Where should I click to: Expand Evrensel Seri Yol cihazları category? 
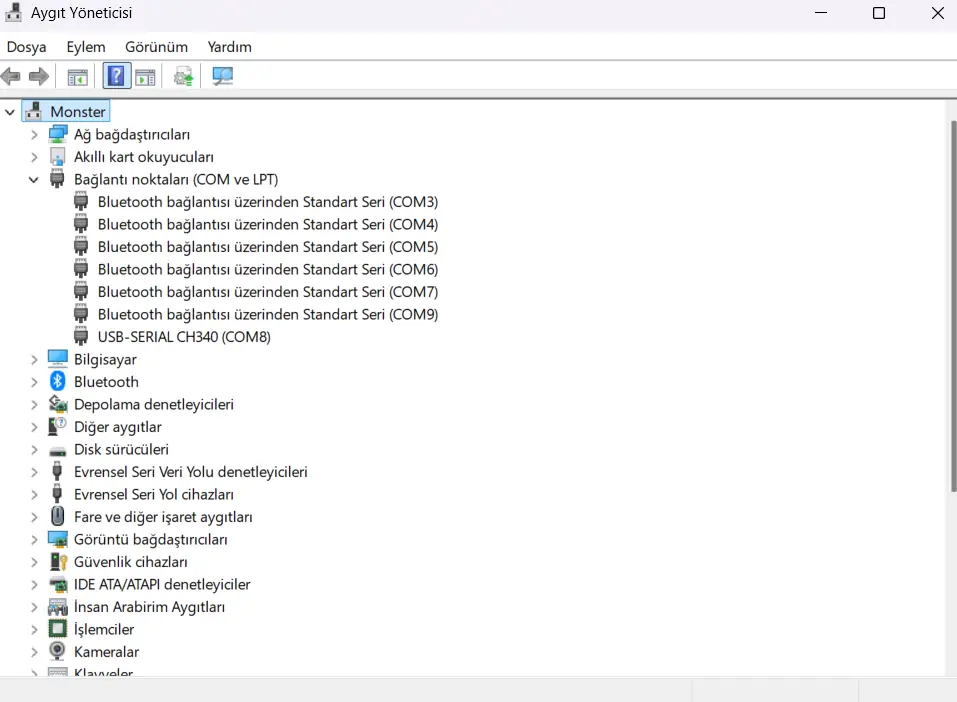click(x=34, y=494)
